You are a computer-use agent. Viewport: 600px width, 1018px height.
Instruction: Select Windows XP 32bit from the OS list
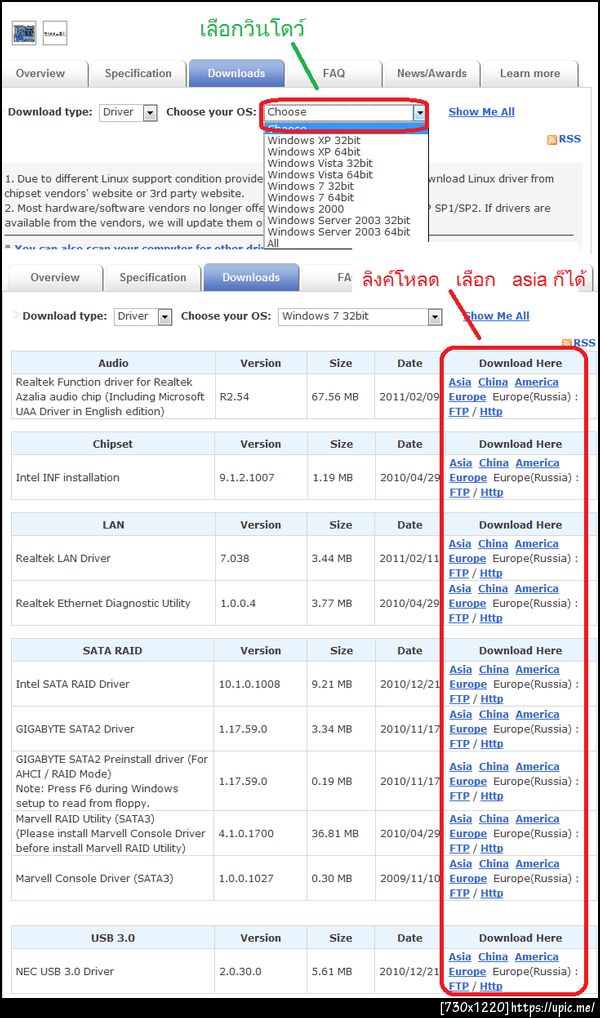coord(314,140)
